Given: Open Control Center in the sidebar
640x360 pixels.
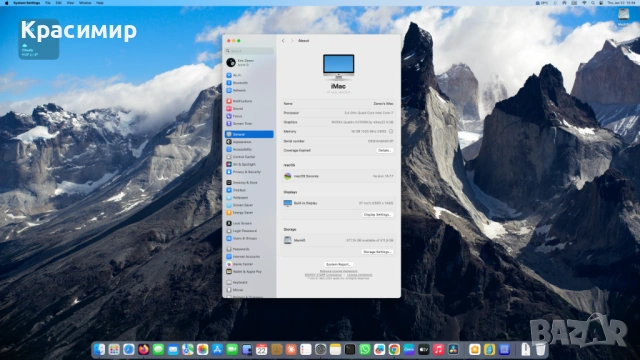Looking at the screenshot, I should (249, 157).
